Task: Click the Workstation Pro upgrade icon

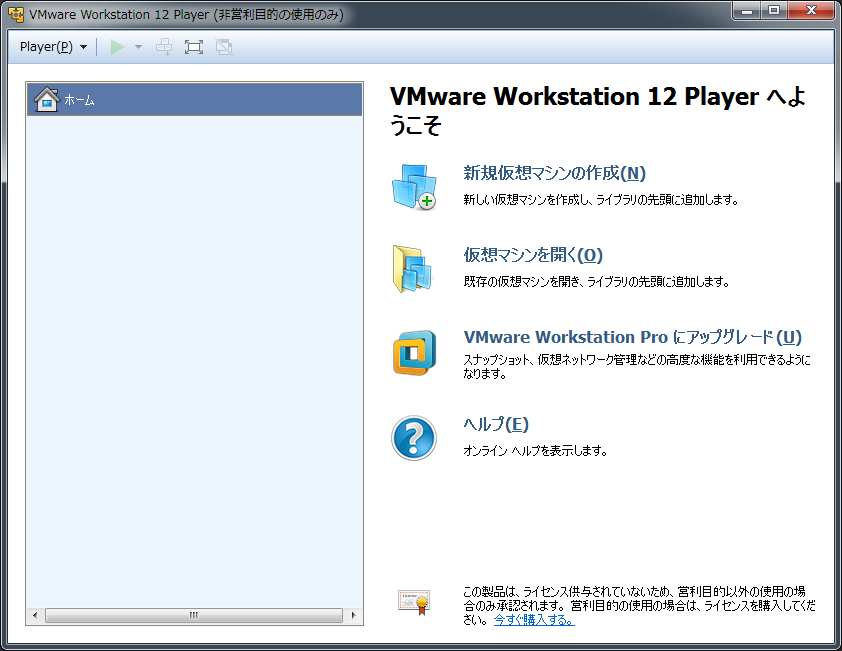Action: pyautogui.click(x=414, y=353)
